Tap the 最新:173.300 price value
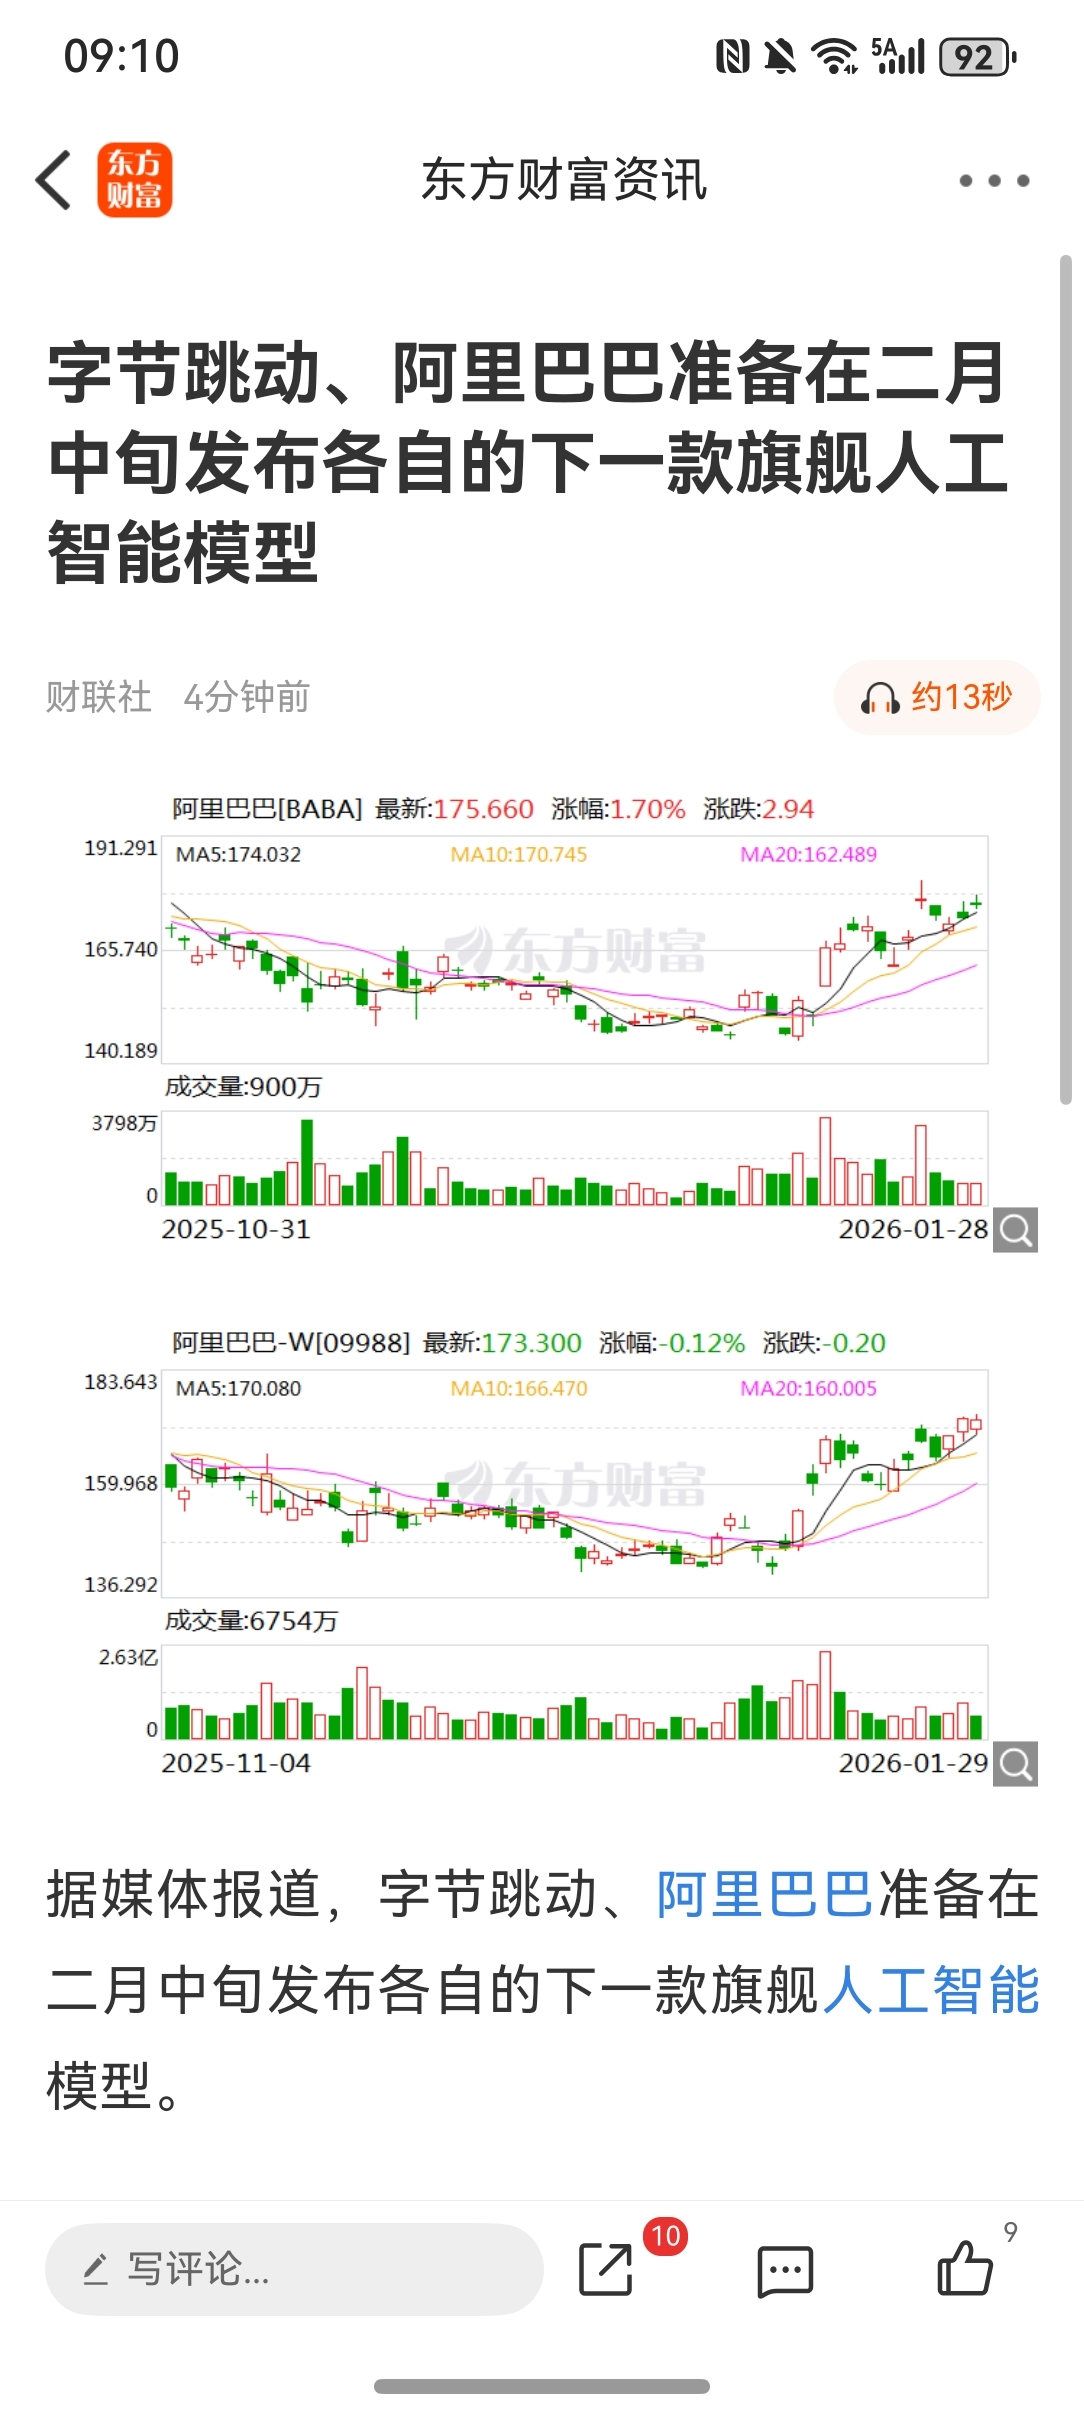Viewport: 1084px width, 2412px height. click(502, 1343)
